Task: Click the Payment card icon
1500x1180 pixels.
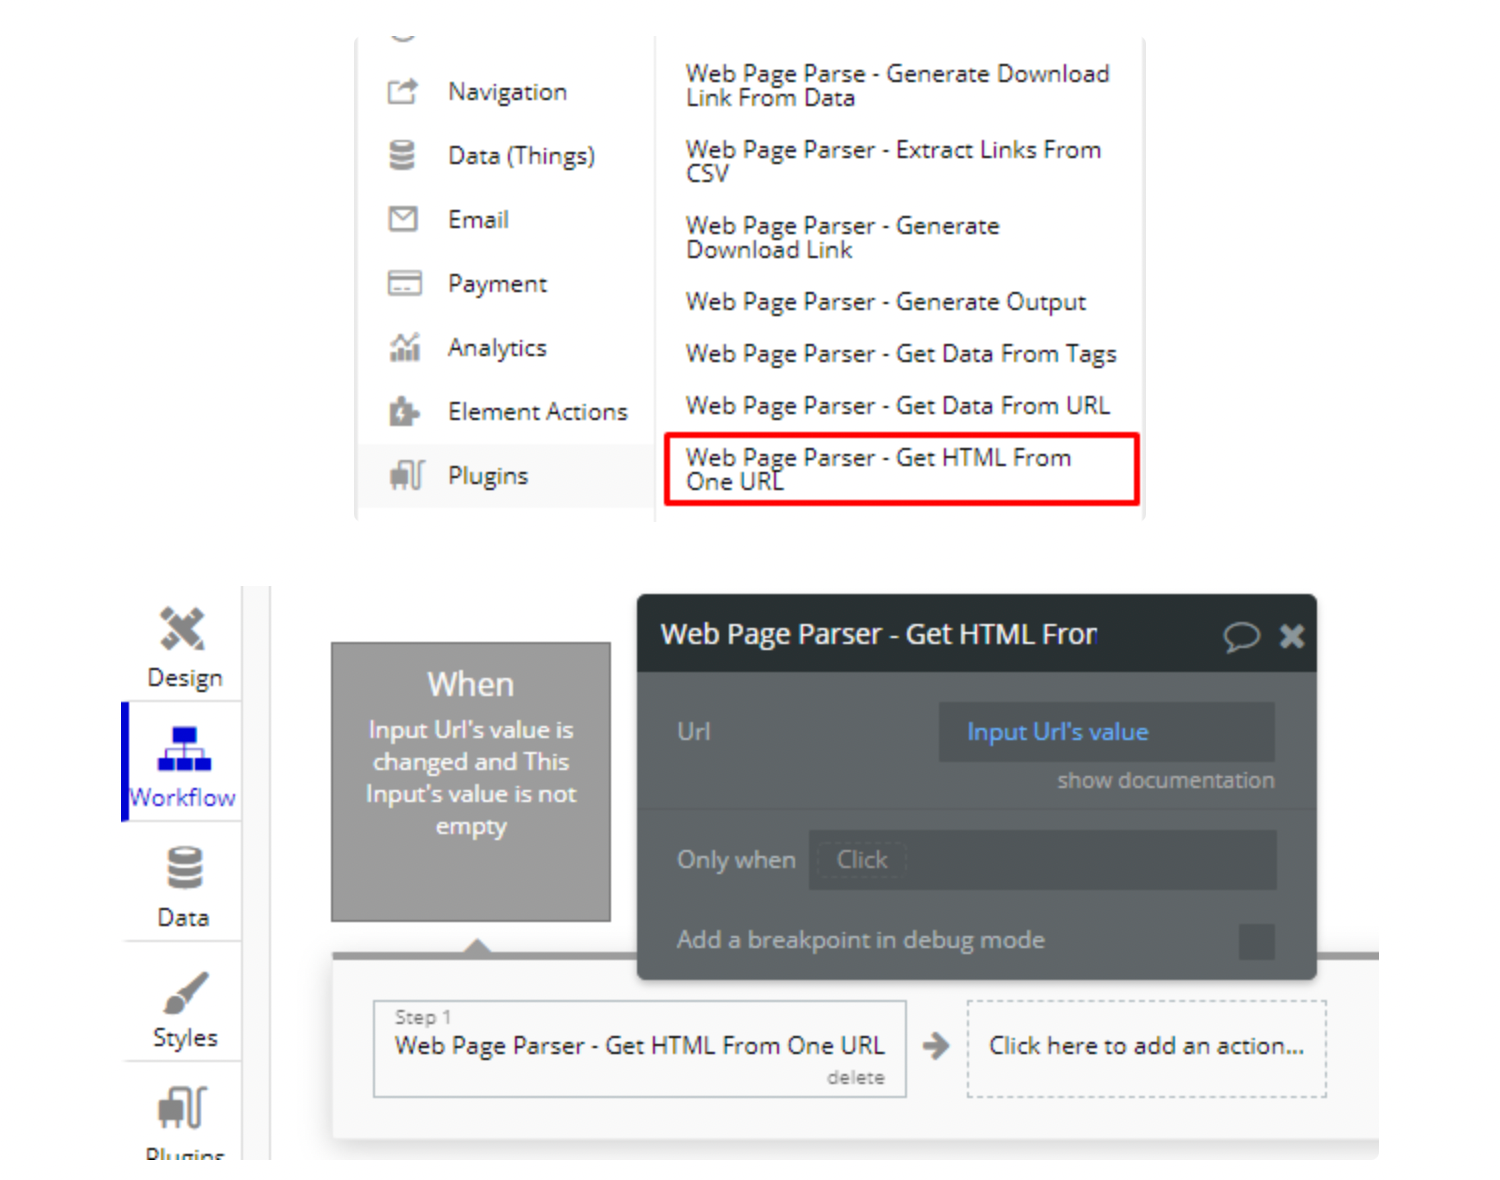Action: 404,283
